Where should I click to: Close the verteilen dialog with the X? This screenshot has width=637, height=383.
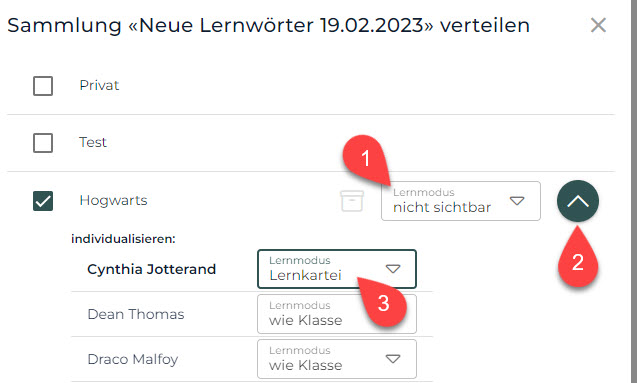click(598, 25)
